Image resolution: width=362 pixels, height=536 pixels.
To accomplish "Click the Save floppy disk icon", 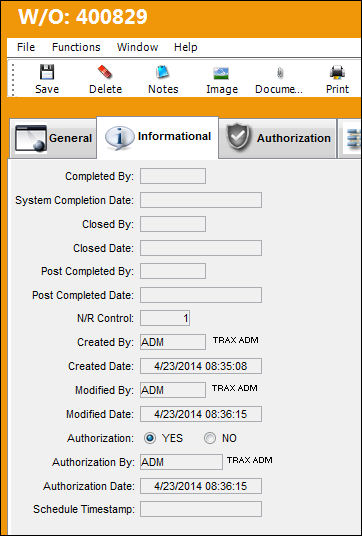I will pyautogui.click(x=47, y=72).
